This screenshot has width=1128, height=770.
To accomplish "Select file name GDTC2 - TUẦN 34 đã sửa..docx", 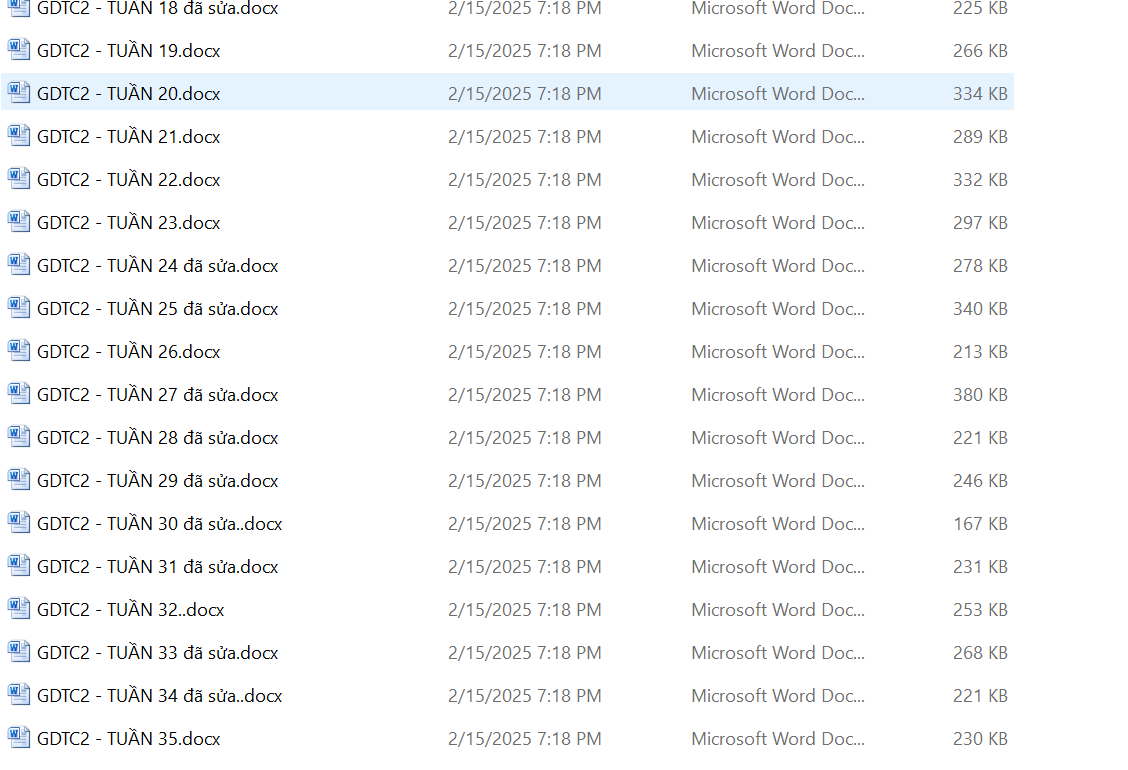I will (x=159, y=696).
